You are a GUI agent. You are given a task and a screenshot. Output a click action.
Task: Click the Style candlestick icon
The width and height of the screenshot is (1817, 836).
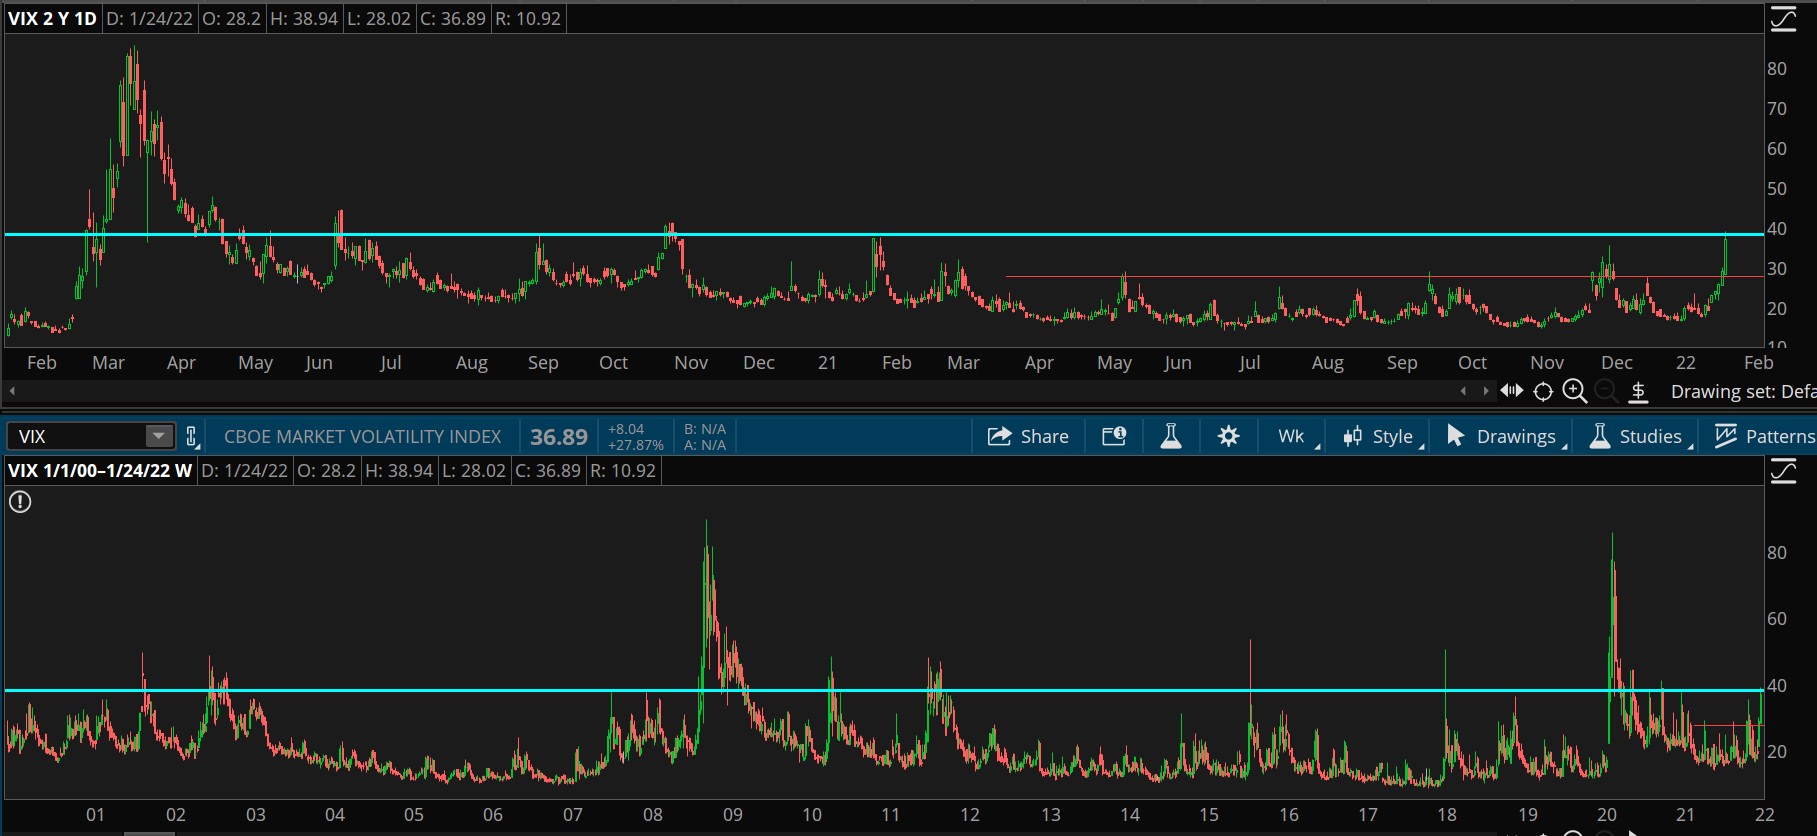click(x=1352, y=436)
